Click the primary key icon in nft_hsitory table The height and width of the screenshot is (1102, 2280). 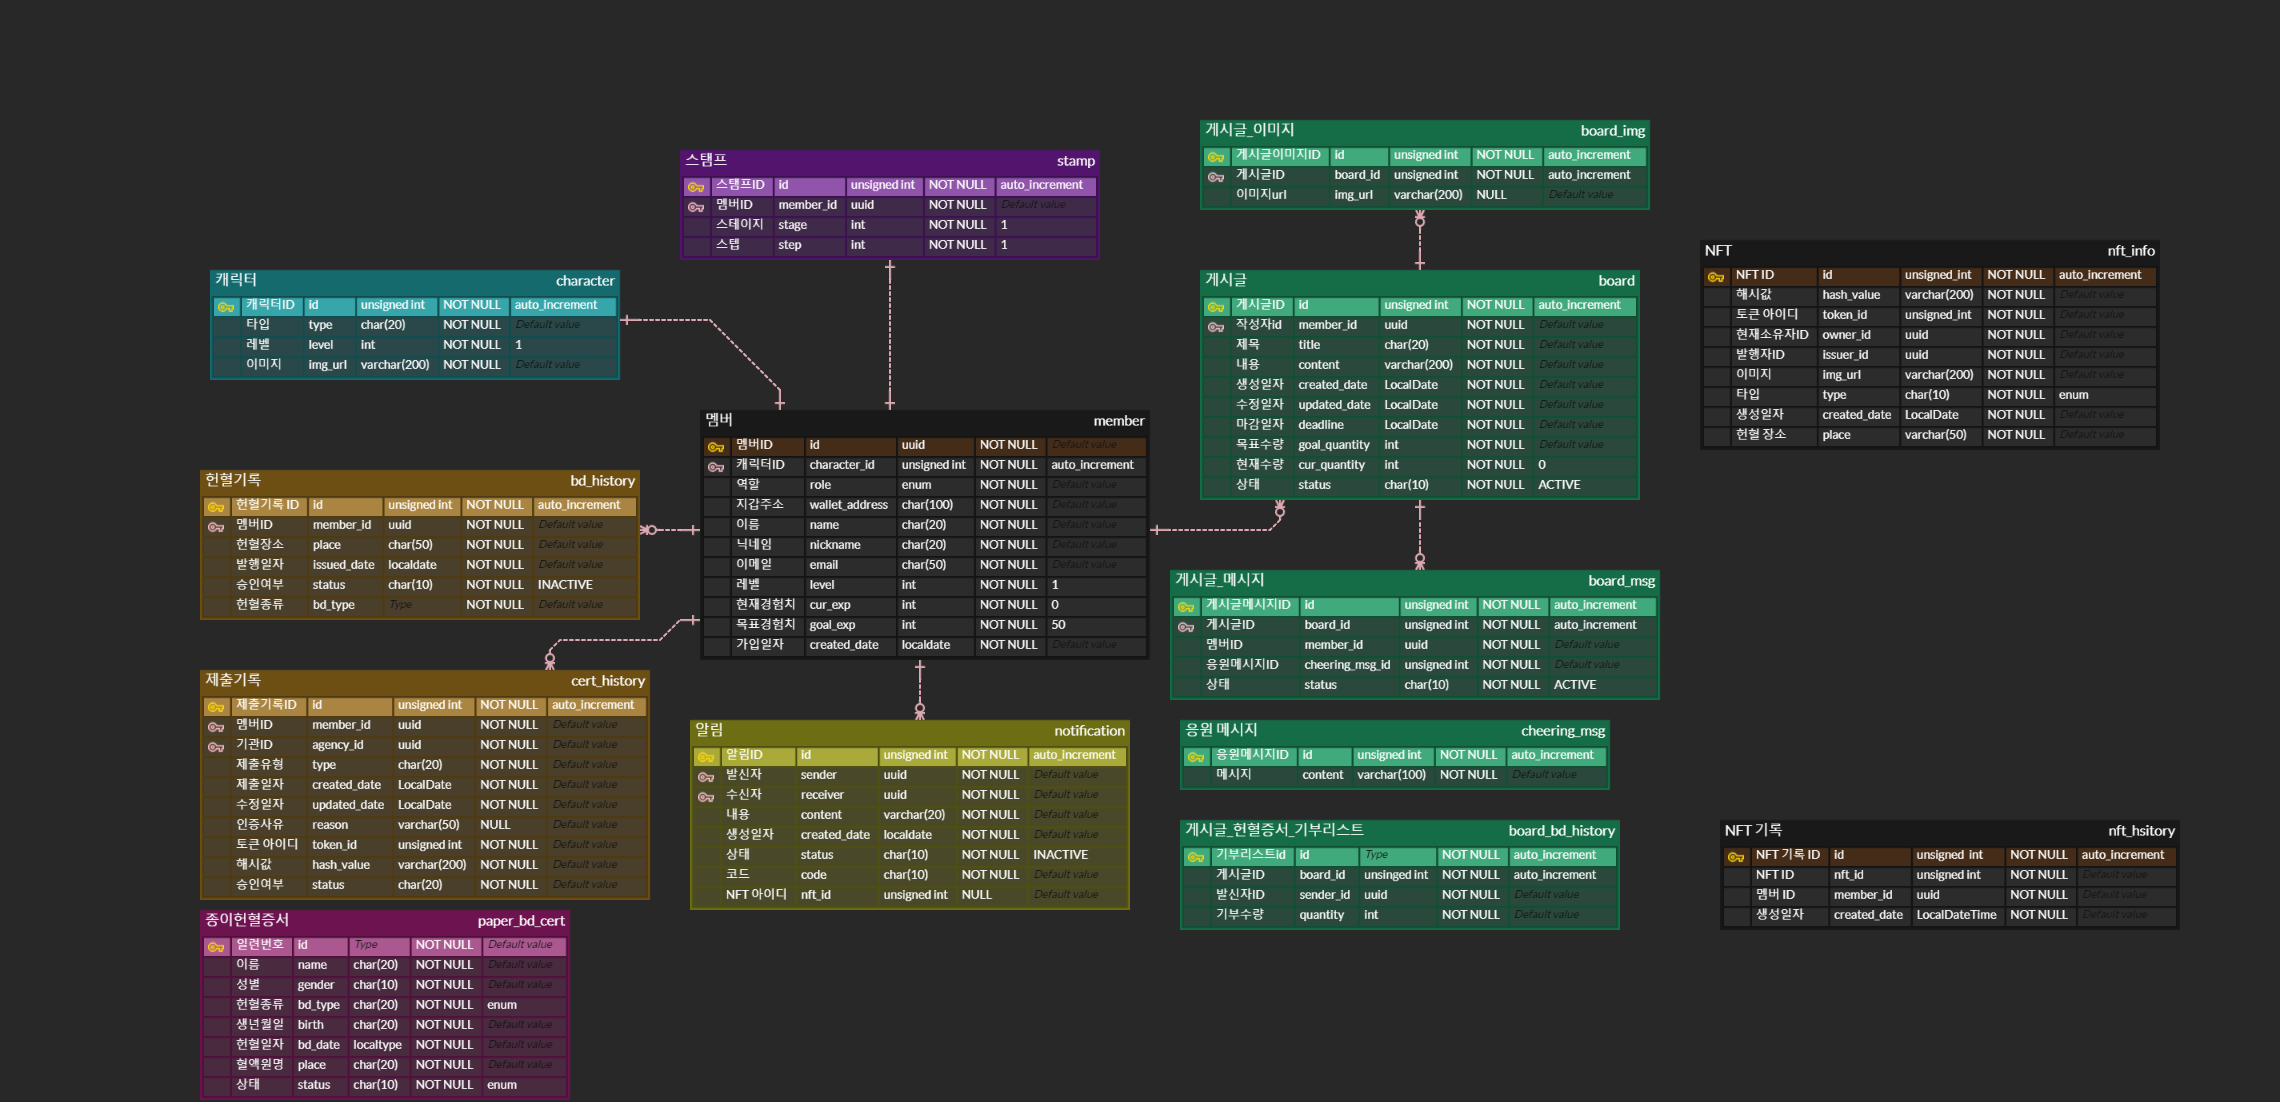click(1735, 857)
